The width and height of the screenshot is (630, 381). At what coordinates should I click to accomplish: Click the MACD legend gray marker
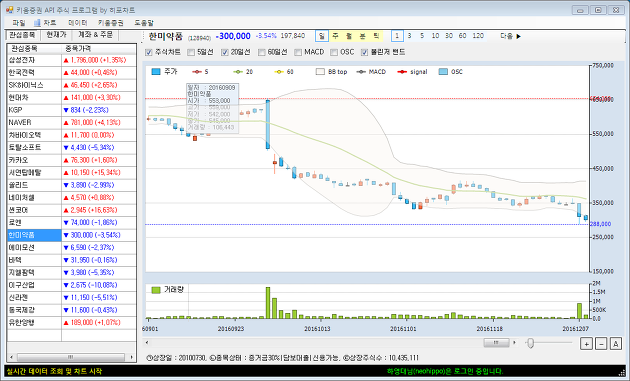click(x=361, y=72)
